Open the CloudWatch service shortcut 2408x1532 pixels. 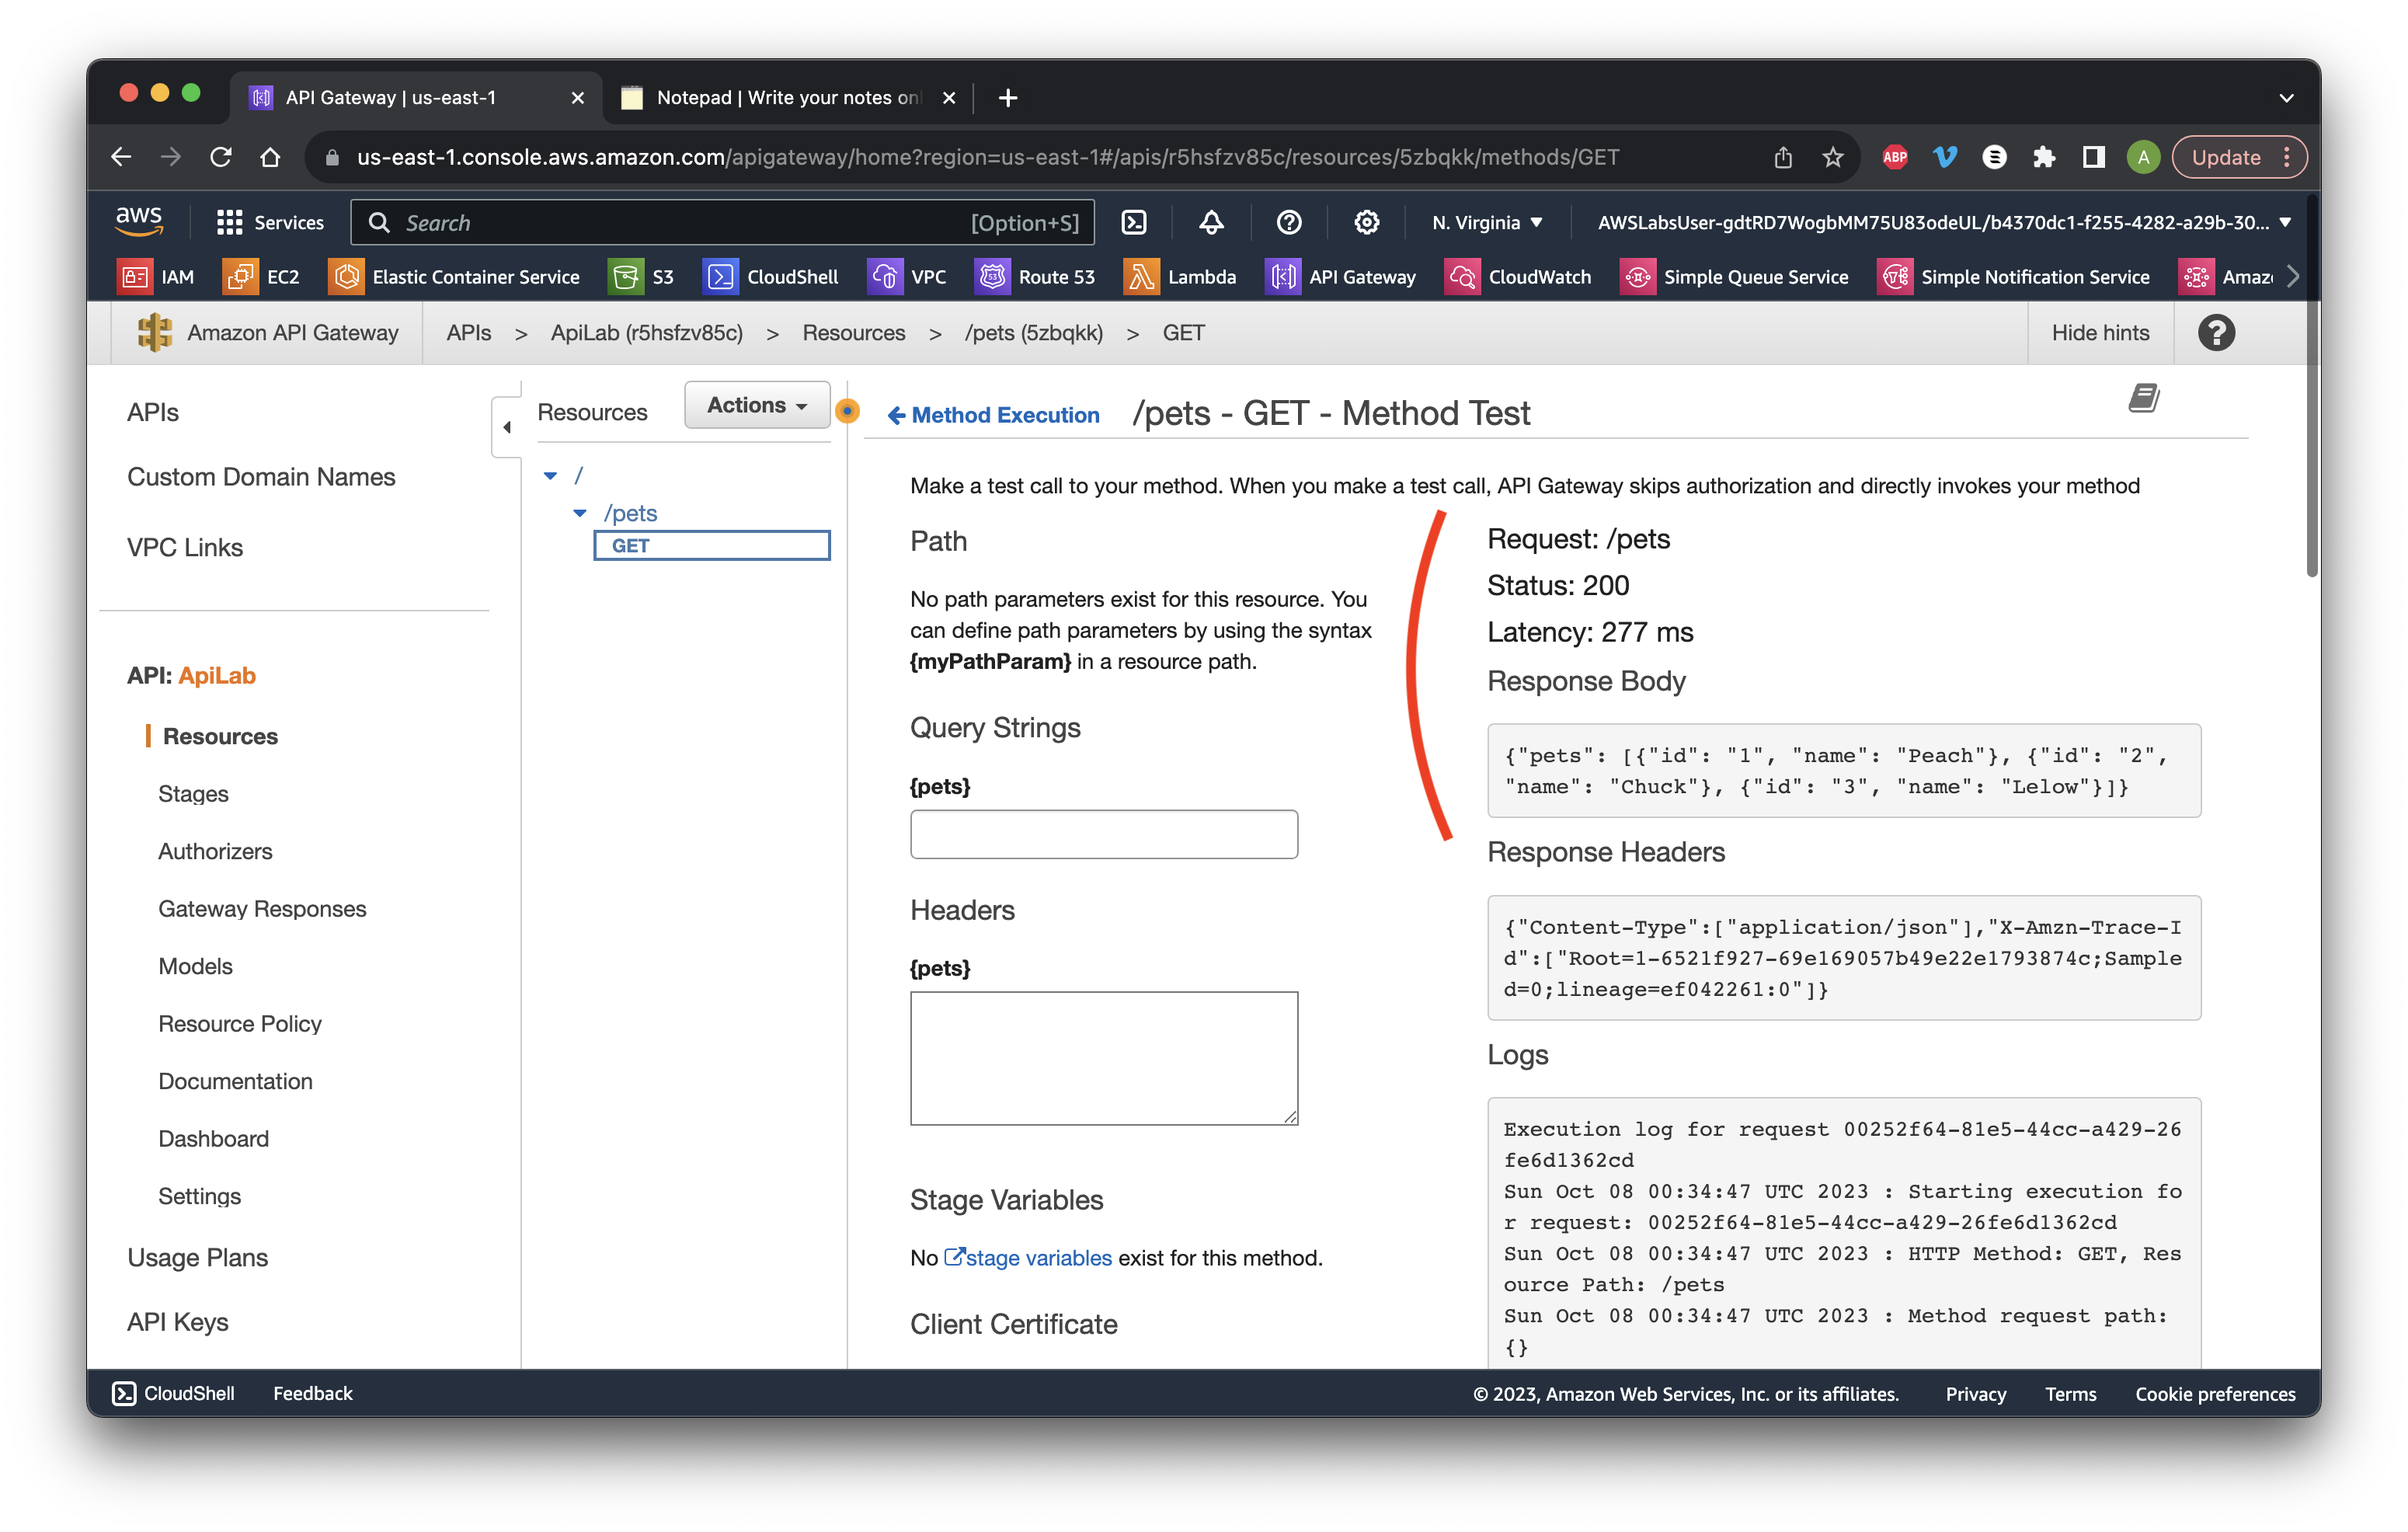click(1517, 277)
